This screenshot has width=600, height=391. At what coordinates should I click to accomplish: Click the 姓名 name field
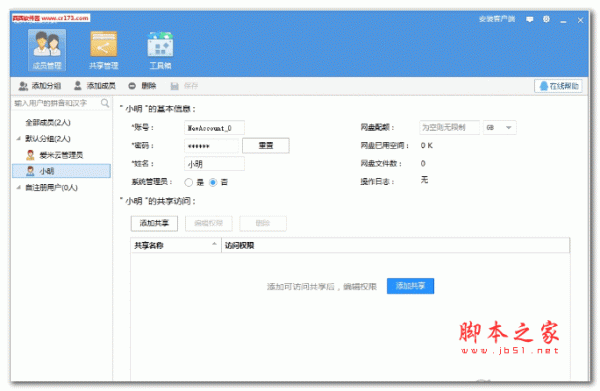point(214,164)
